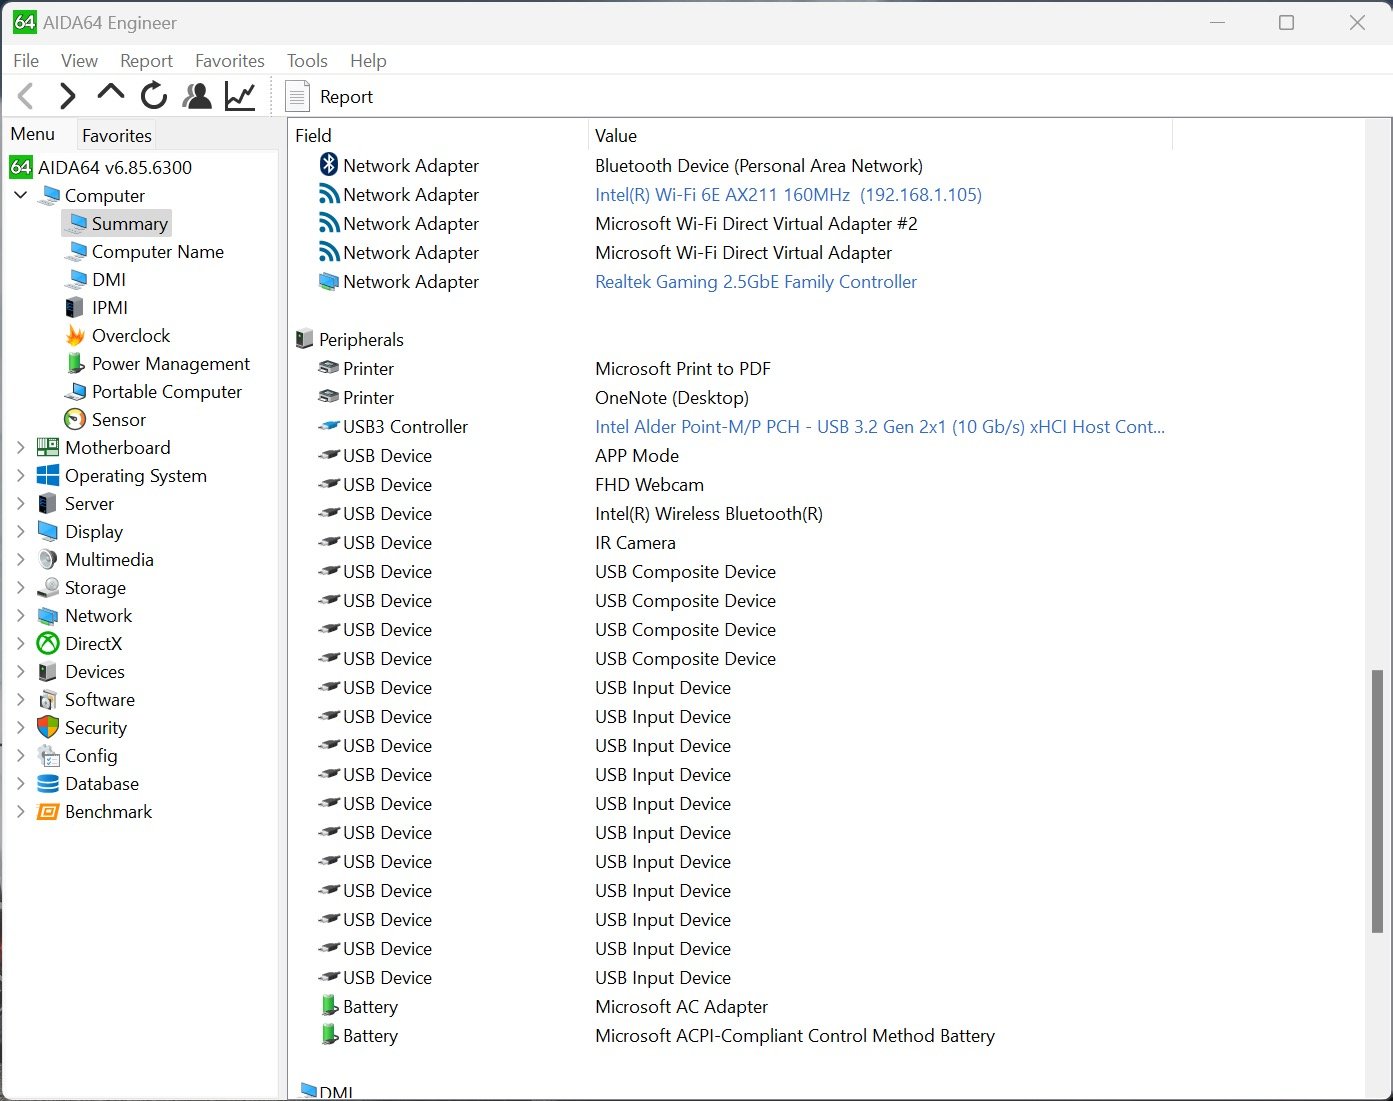Image resolution: width=1393 pixels, height=1101 pixels.
Task: Select DMI in the tree
Action: click(x=109, y=280)
